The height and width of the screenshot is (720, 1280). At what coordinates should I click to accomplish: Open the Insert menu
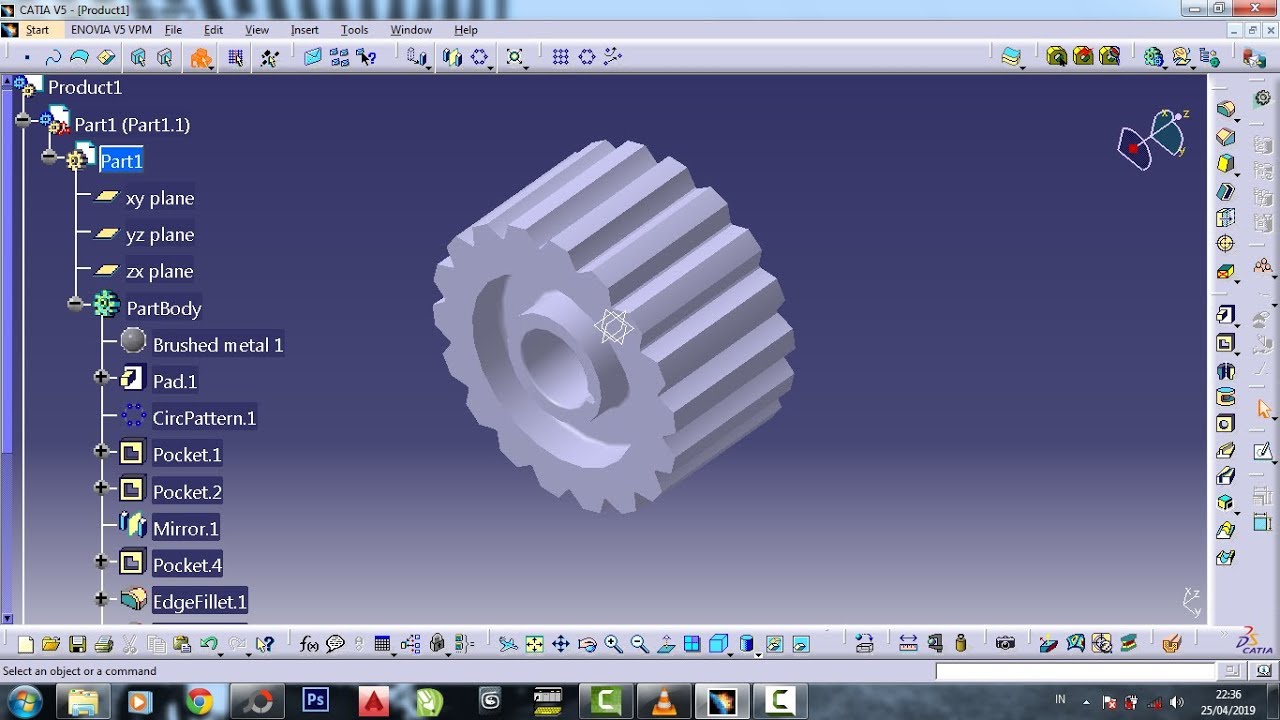tap(305, 30)
